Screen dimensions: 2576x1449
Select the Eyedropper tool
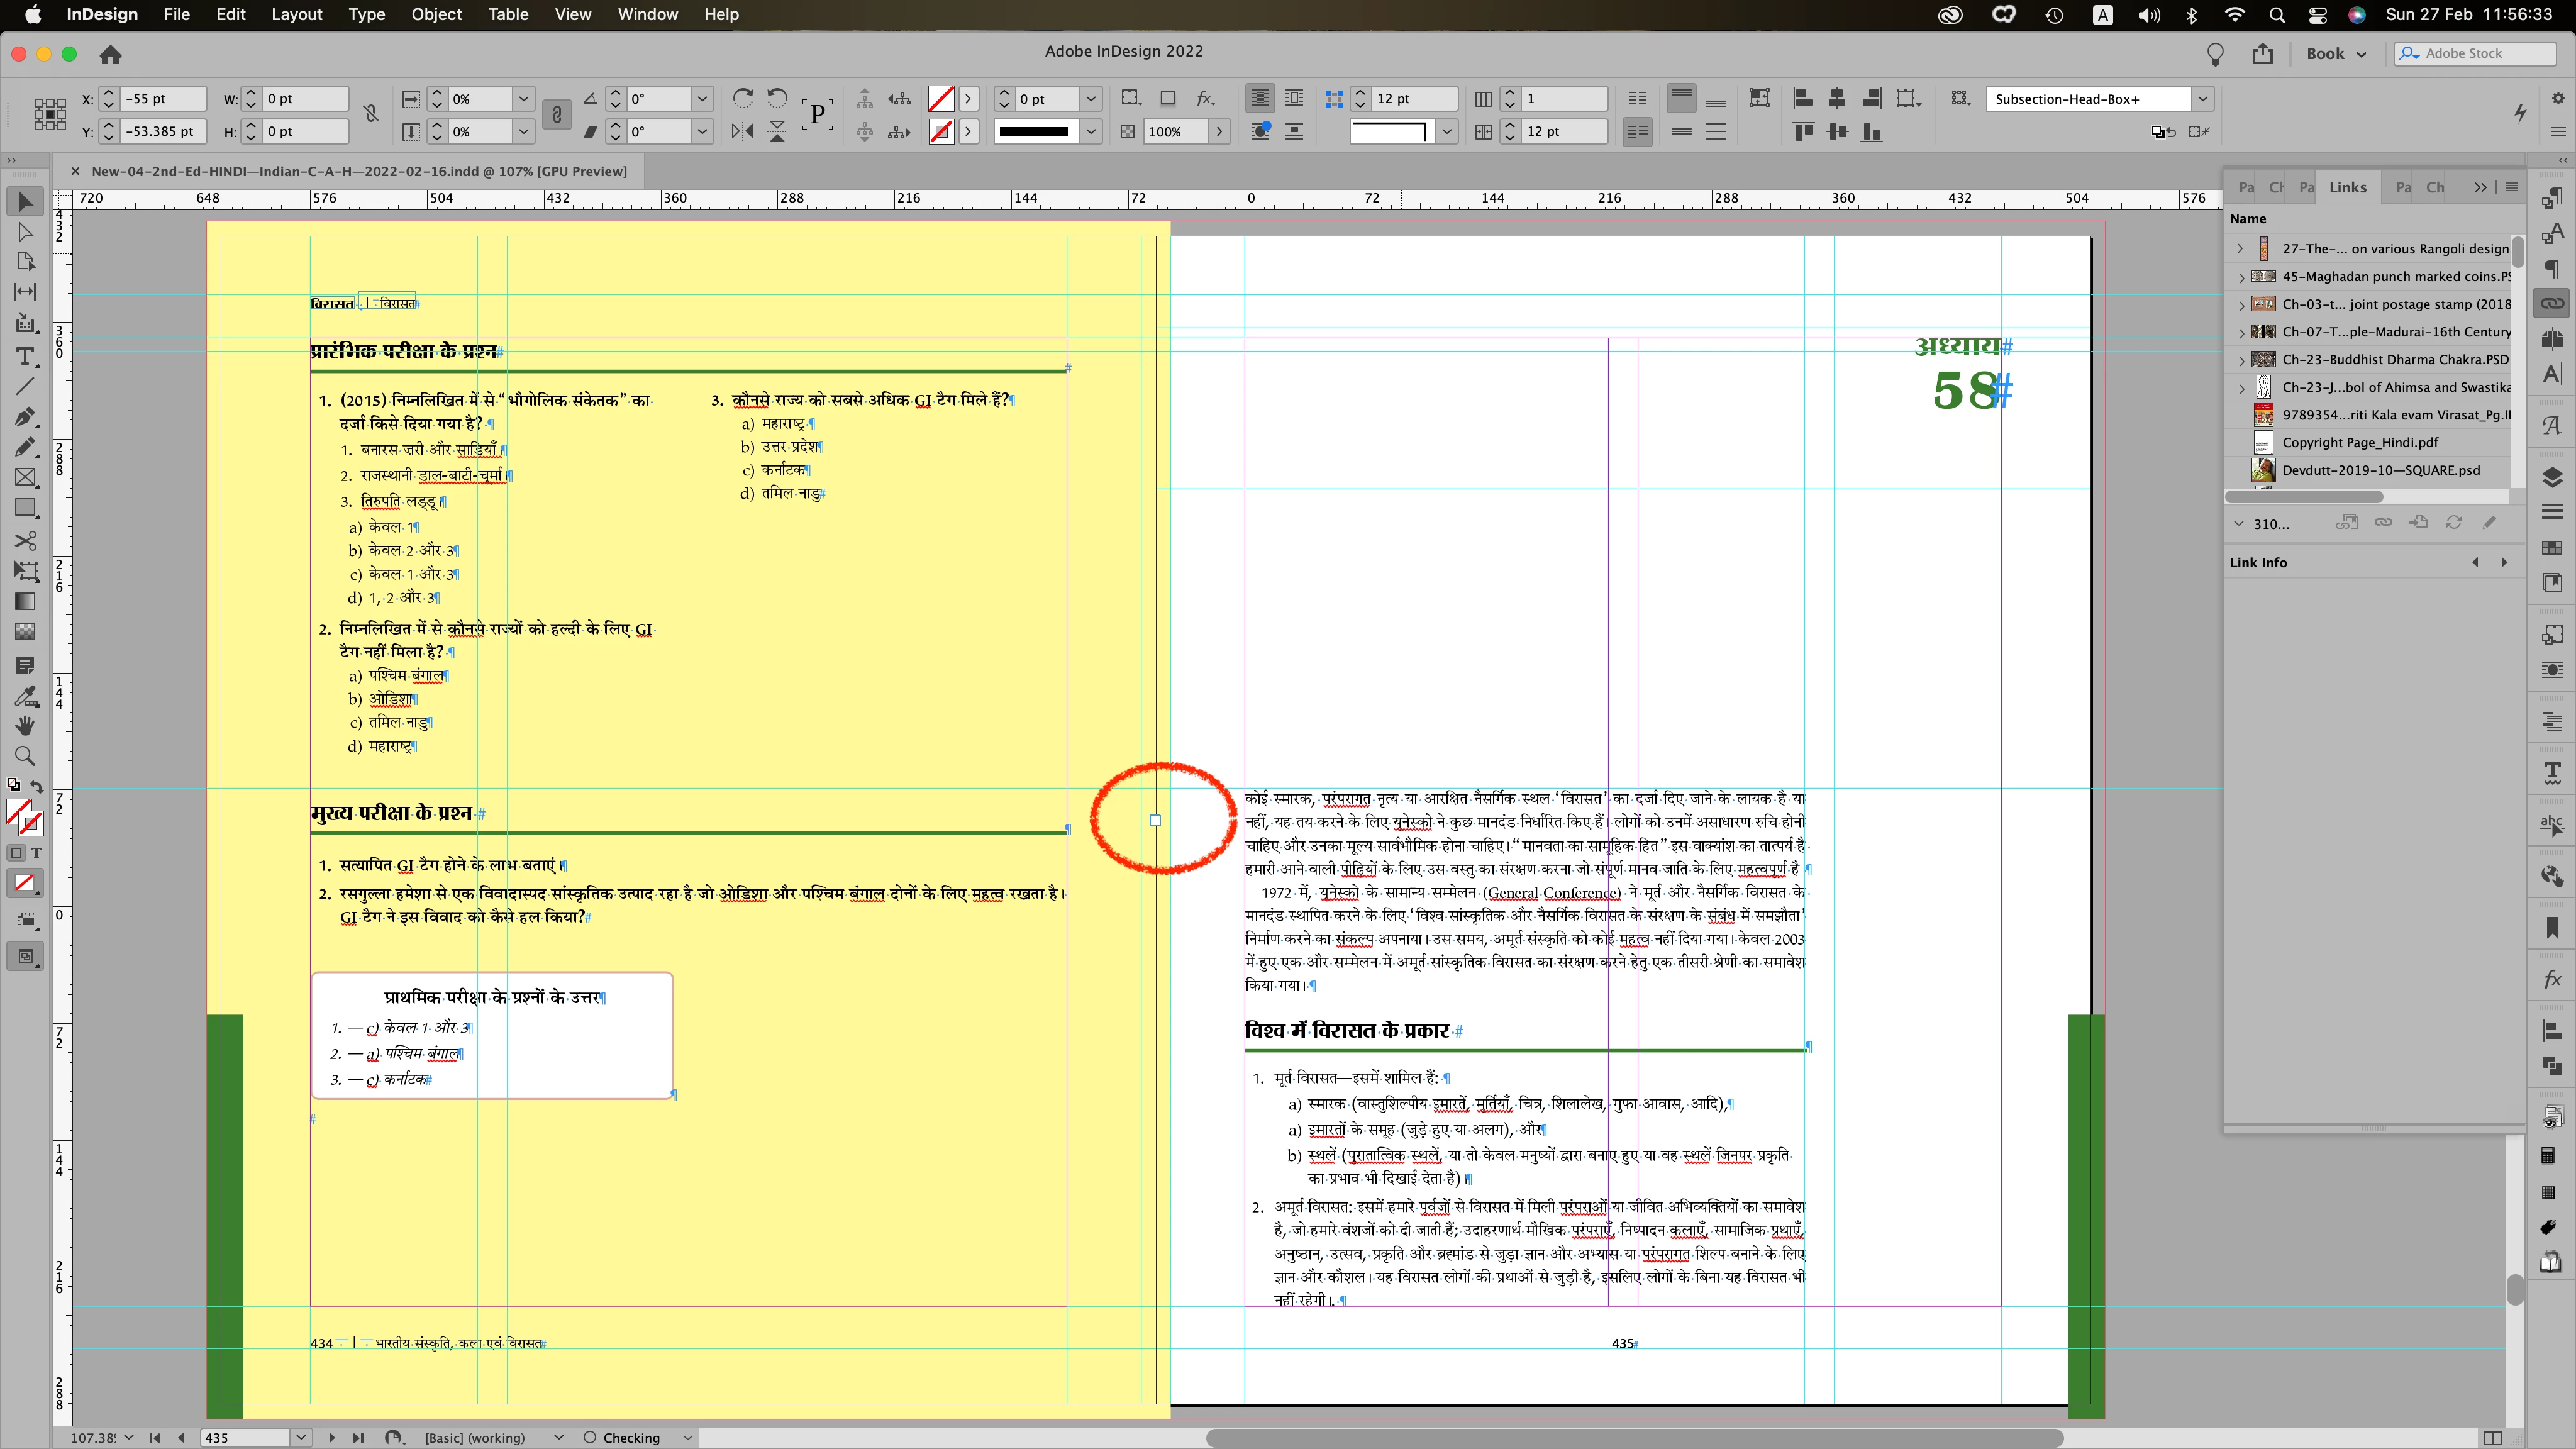26,696
